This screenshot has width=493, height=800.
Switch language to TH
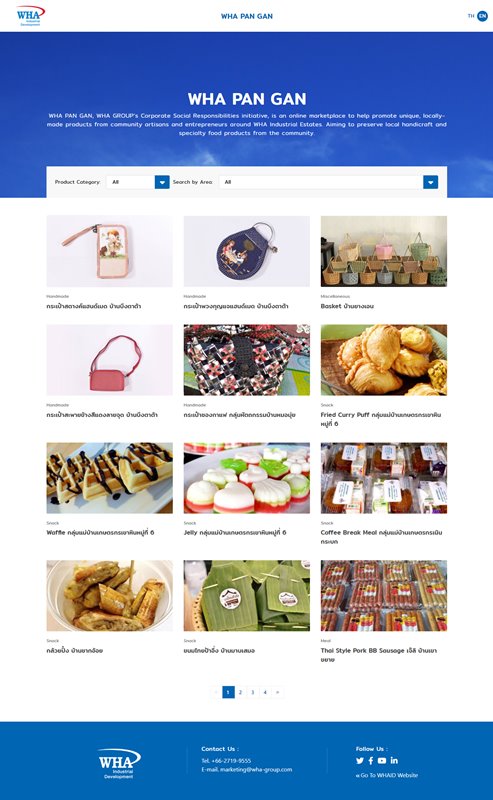coord(471,16)
